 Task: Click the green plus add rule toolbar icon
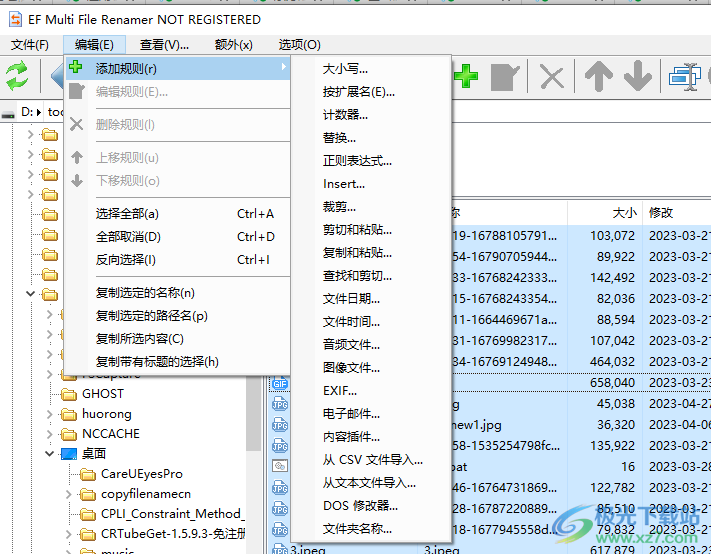[466, 76]
